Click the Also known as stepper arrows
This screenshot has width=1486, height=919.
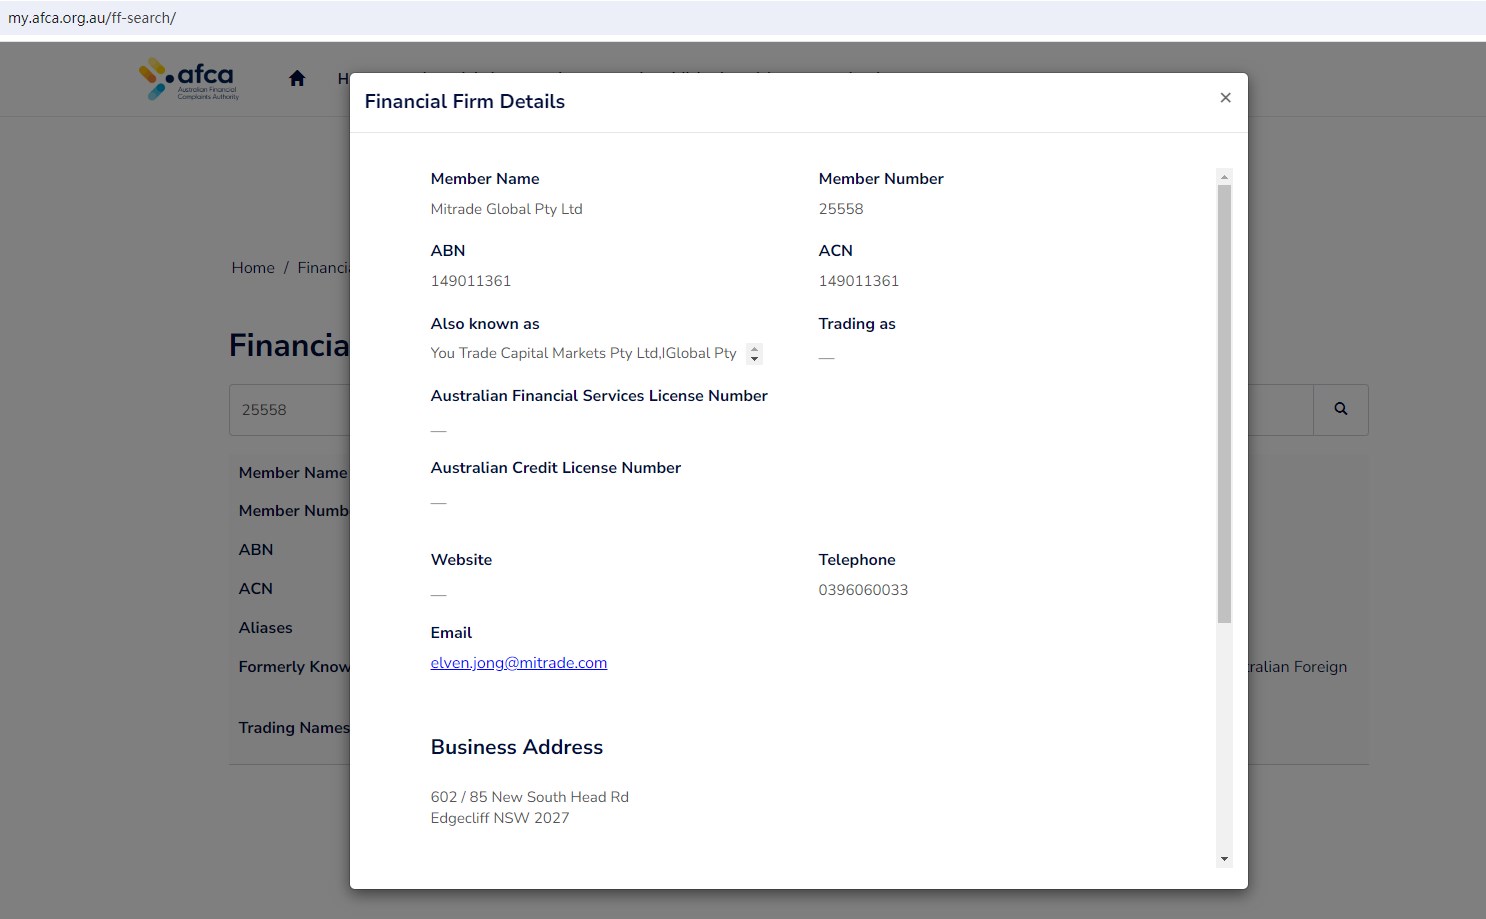click(x=755, y=354)
